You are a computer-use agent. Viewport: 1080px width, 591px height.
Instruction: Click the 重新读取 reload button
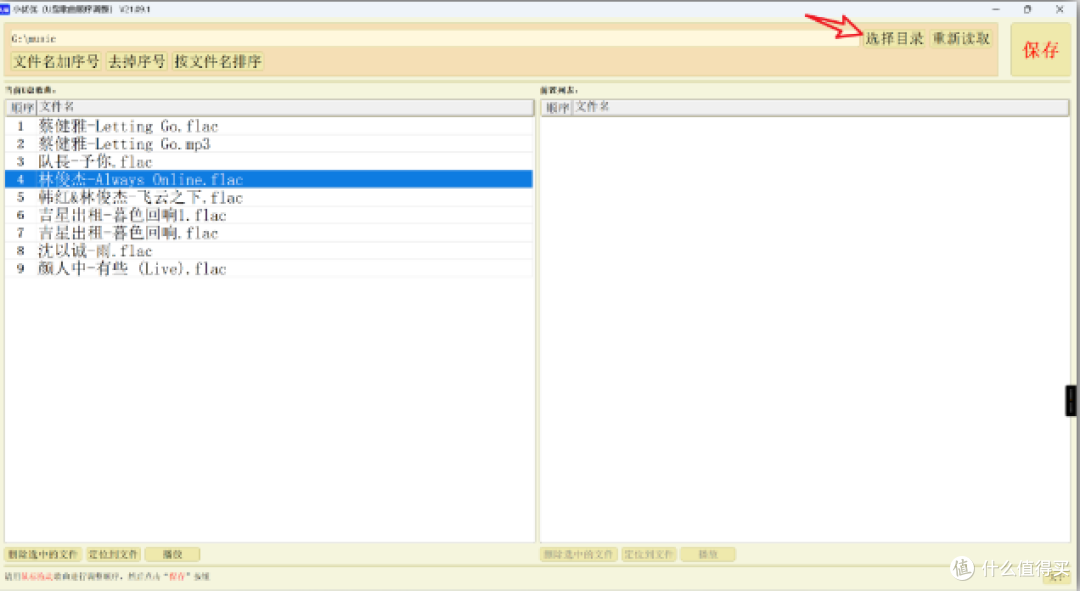(x=962, y=39)
